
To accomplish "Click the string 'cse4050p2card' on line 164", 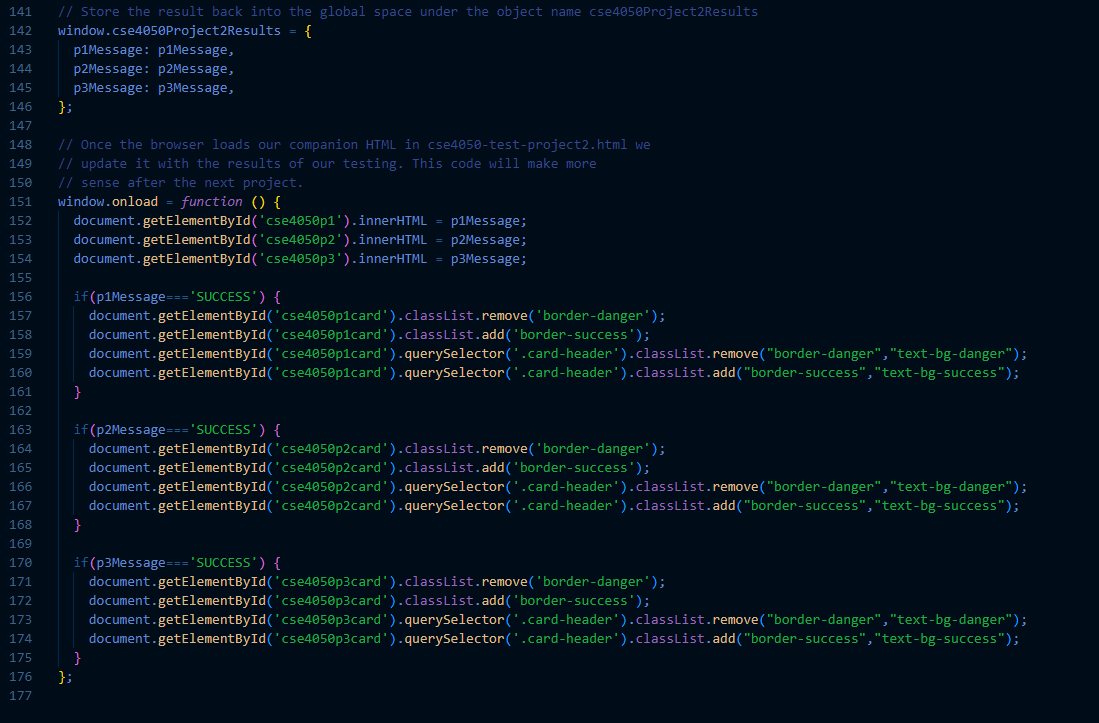I will click(331, 448).
